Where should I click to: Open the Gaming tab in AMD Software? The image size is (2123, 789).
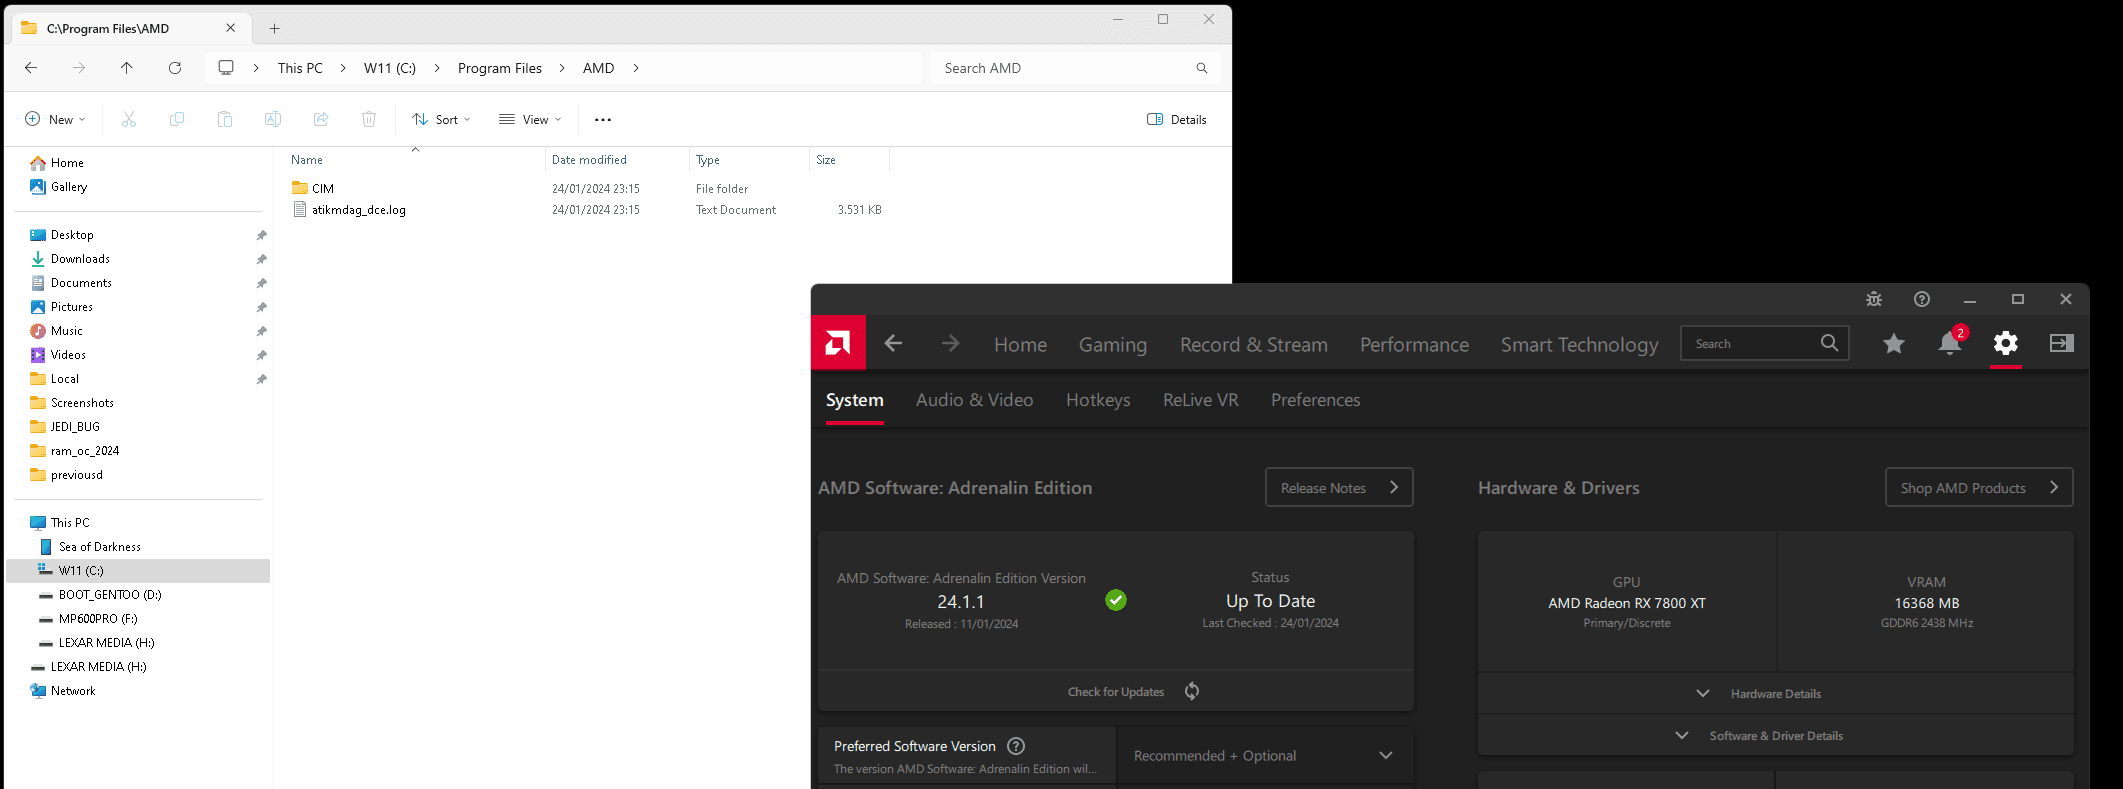(1112, 344)
